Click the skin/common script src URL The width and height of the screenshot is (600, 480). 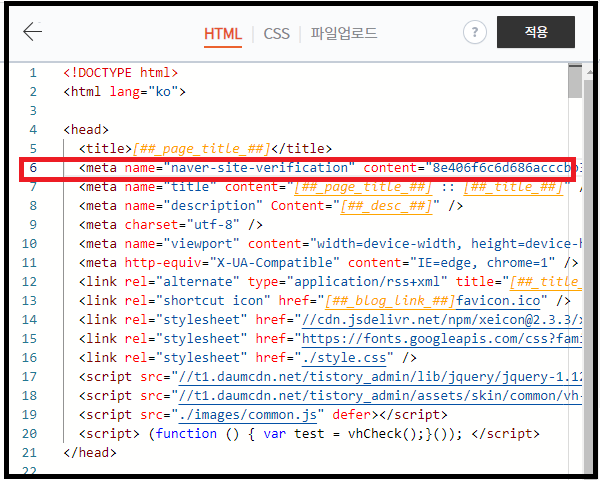pyautogui.click(x=380, y=396)
